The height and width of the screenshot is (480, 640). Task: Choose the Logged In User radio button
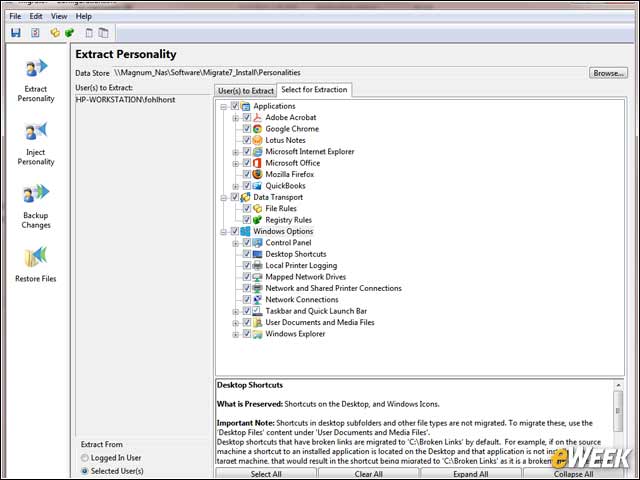click(84, 458)
